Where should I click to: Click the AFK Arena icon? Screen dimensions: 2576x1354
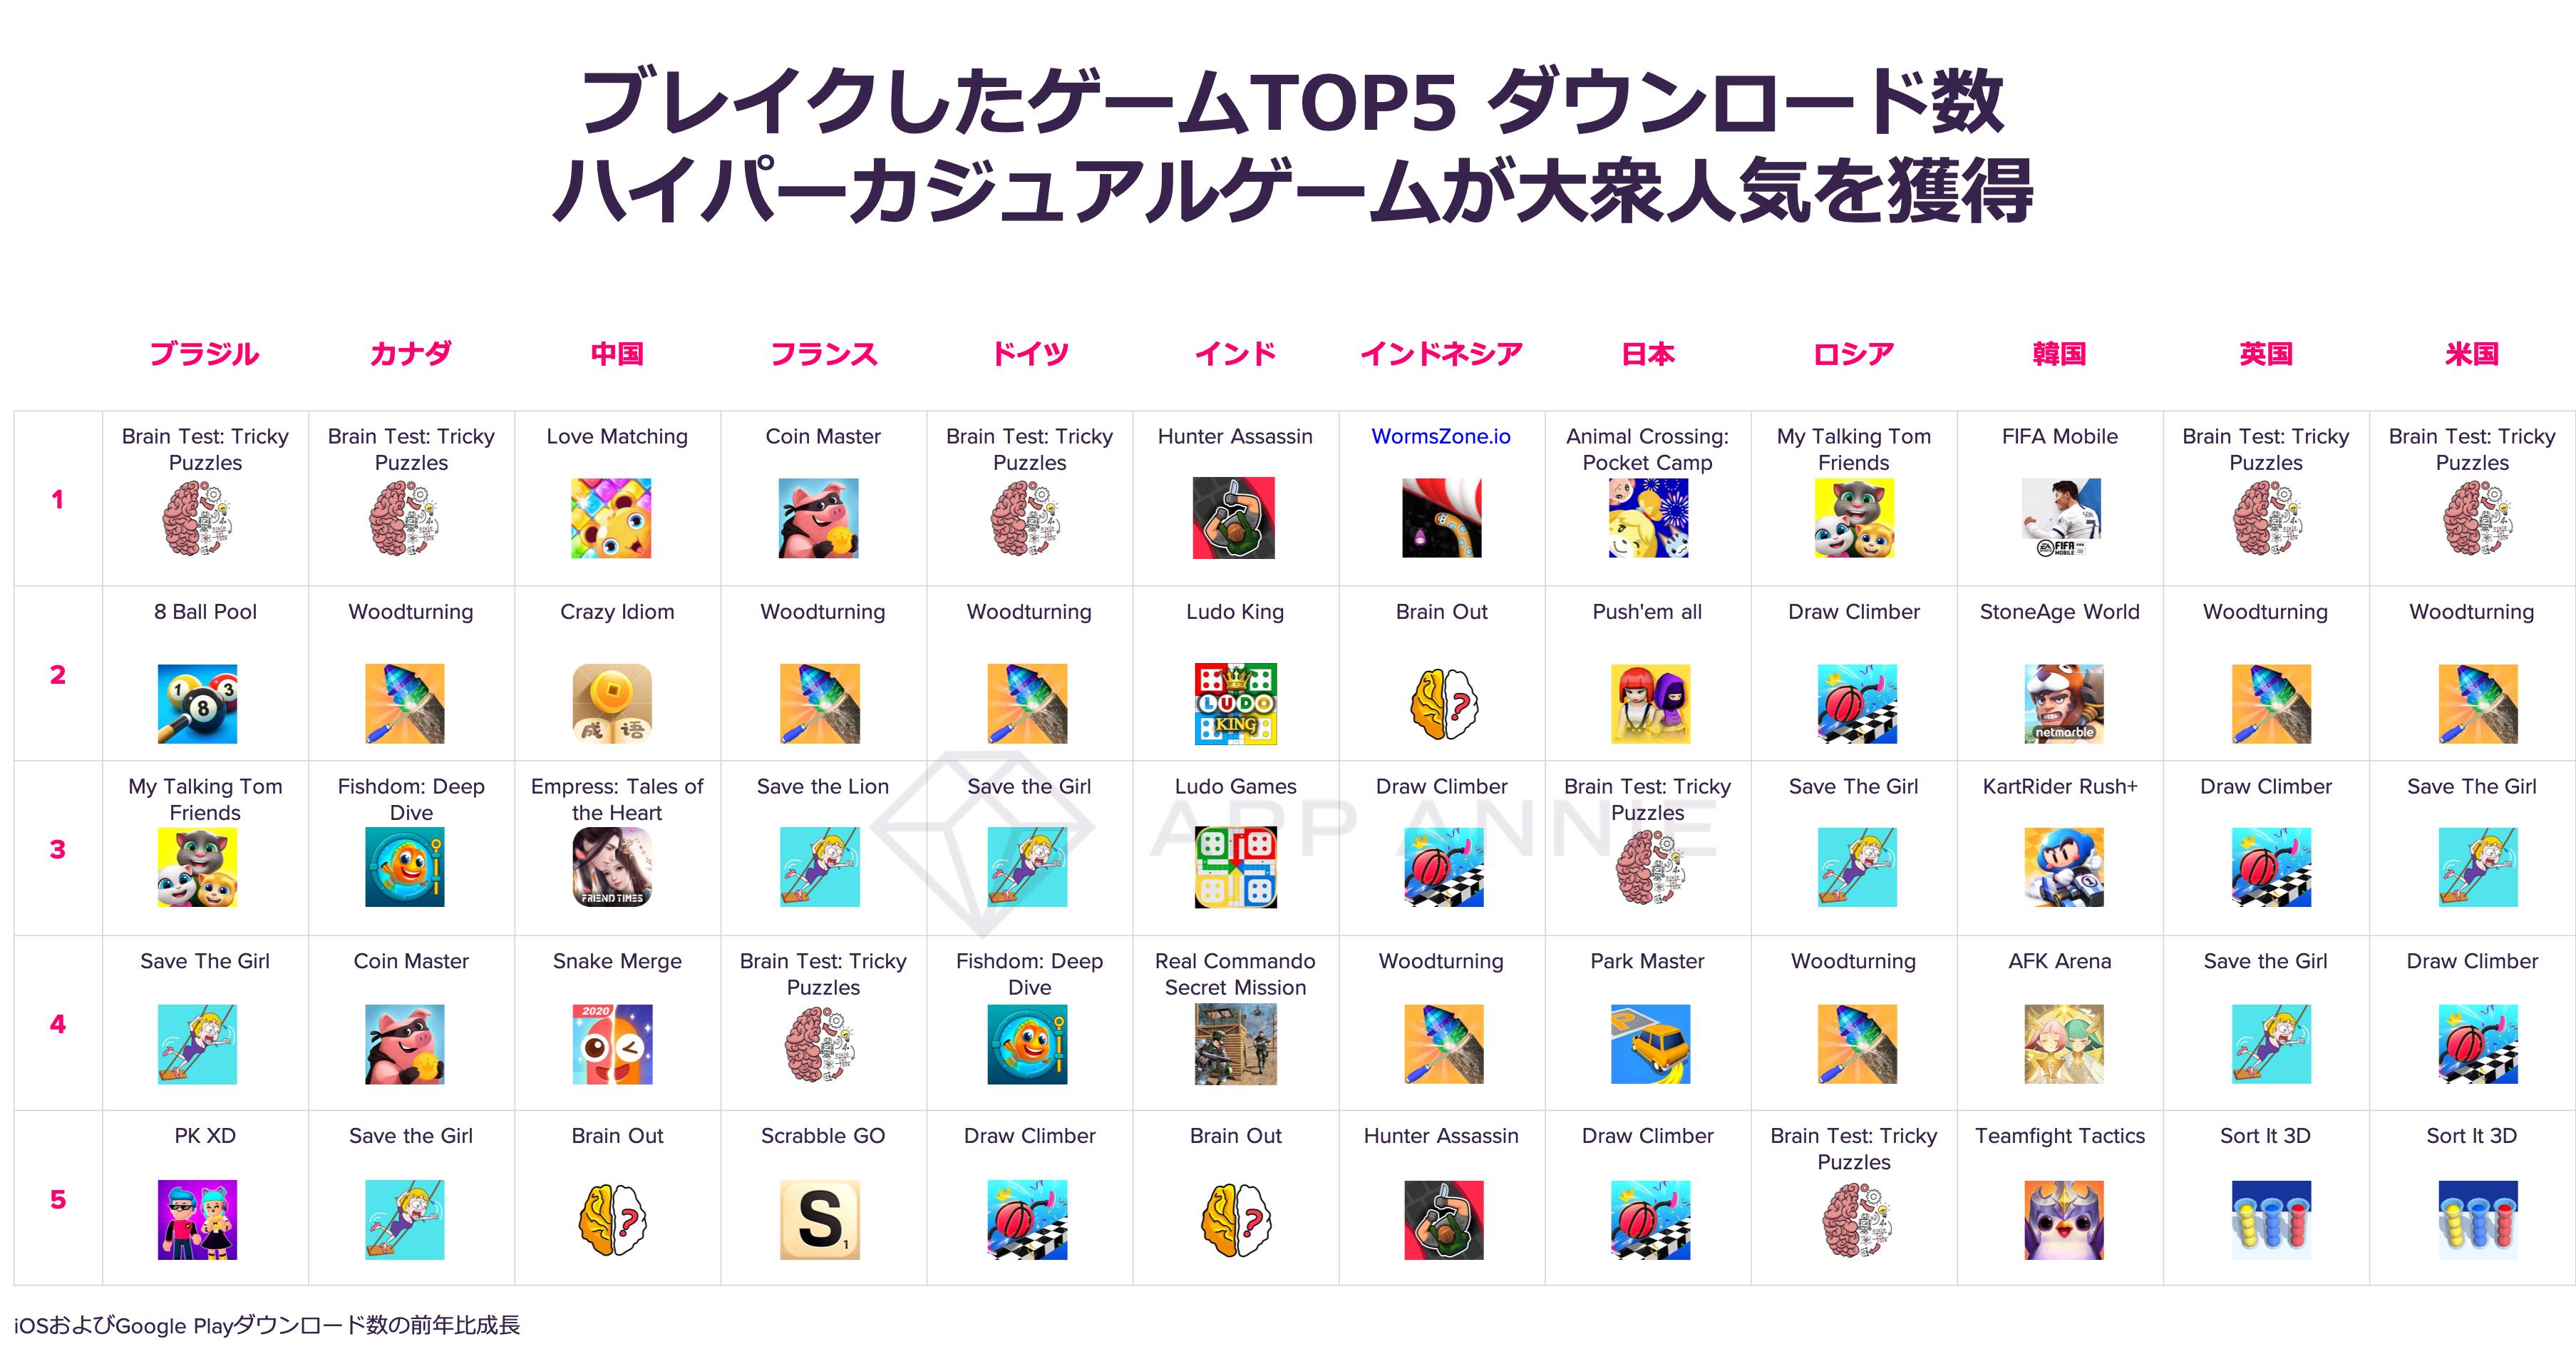click(x=2063, y=1044)
